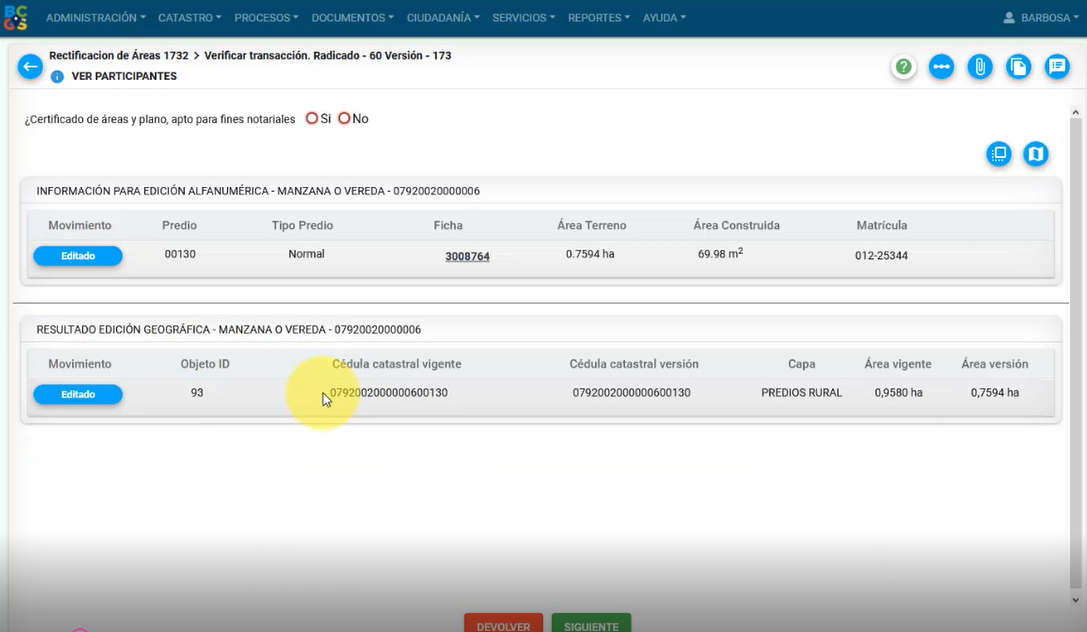Screen dimensions: 1087x632
Task: Select the 'Si' radio option
Action: 312,118
